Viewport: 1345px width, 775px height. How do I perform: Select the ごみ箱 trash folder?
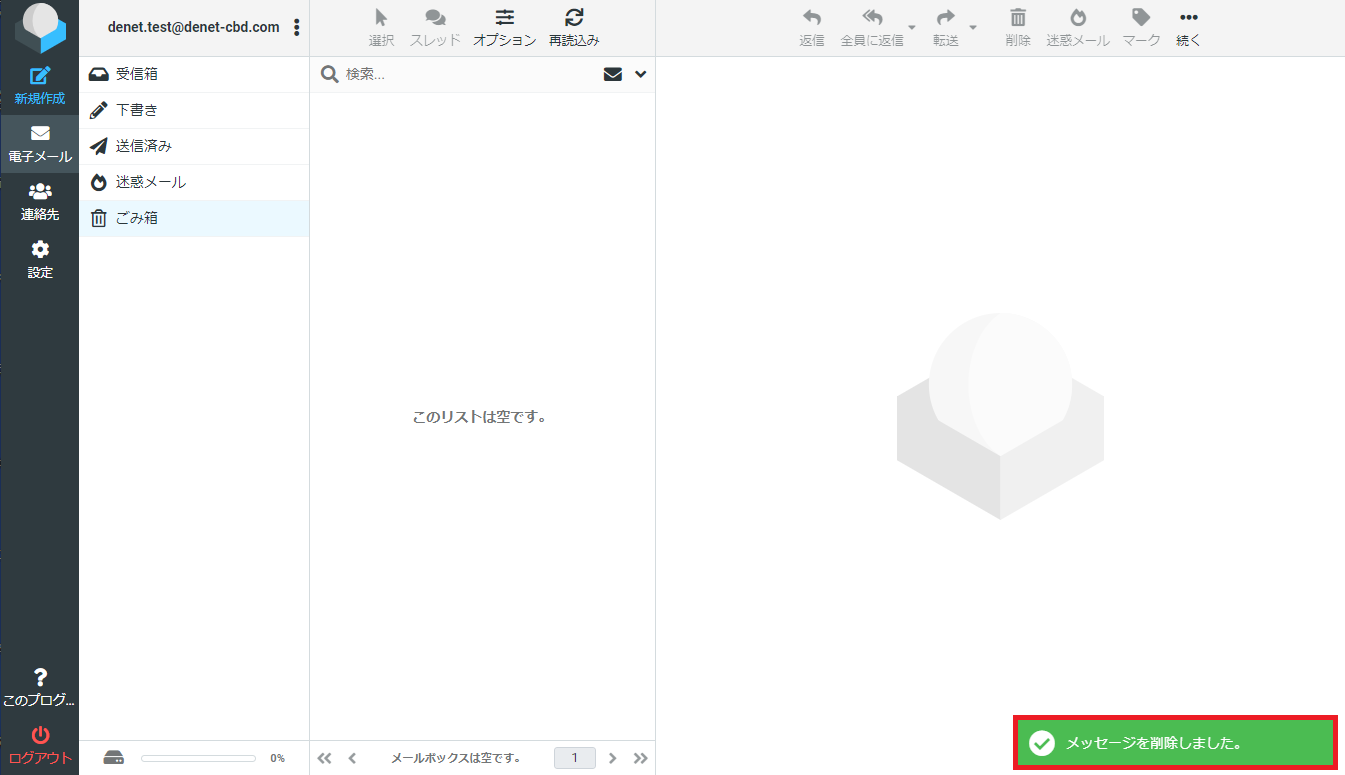(194, 218)
